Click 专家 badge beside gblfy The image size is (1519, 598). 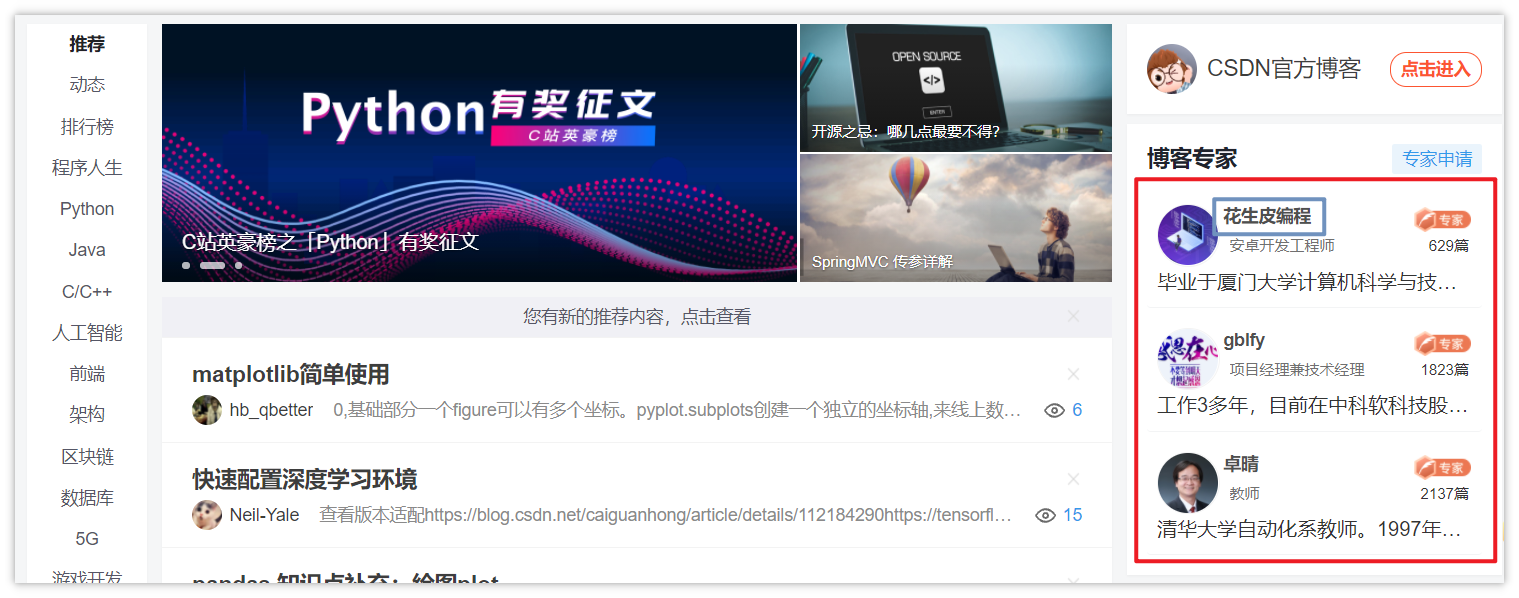(x=1442, y=343)
